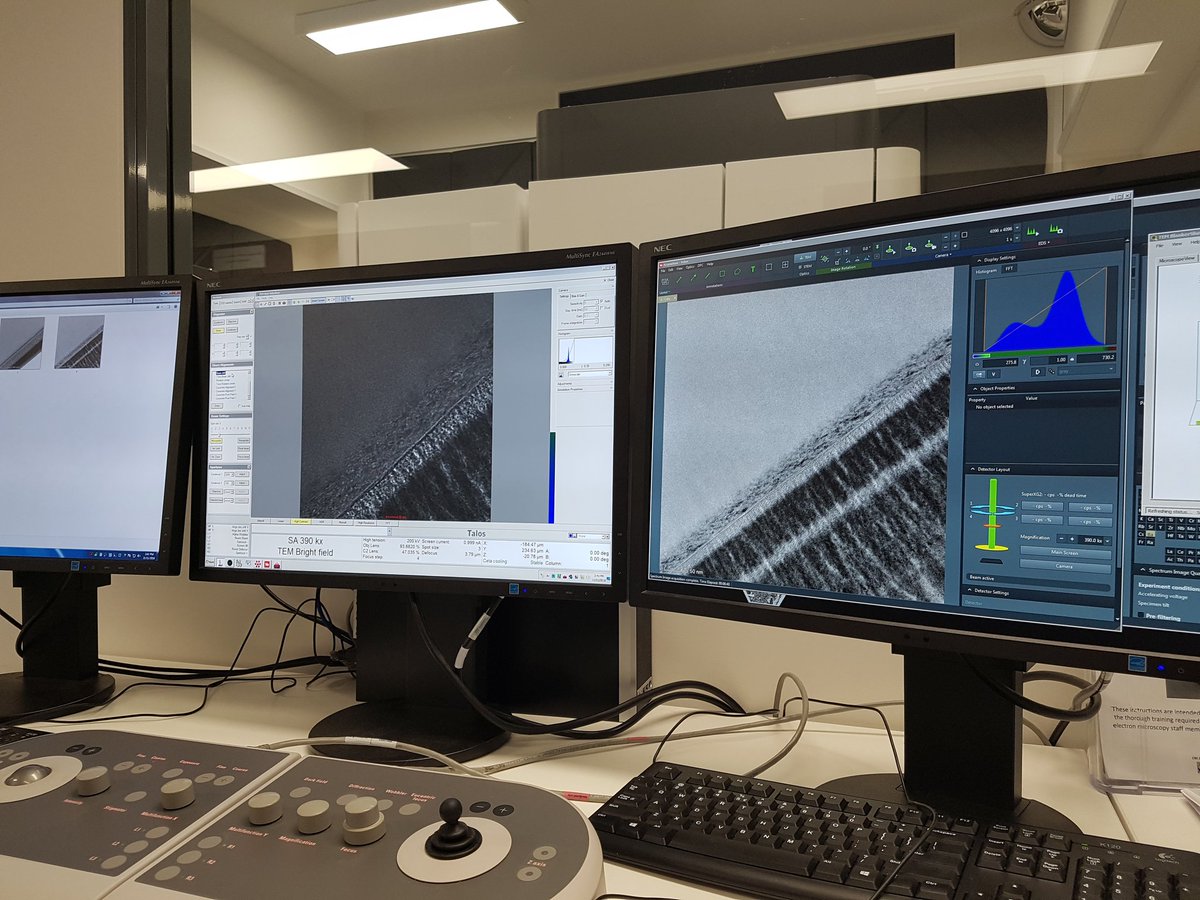Select the green text T annotation tool
The width and height of the screenshot is (1200, 900).
(753, 269)
